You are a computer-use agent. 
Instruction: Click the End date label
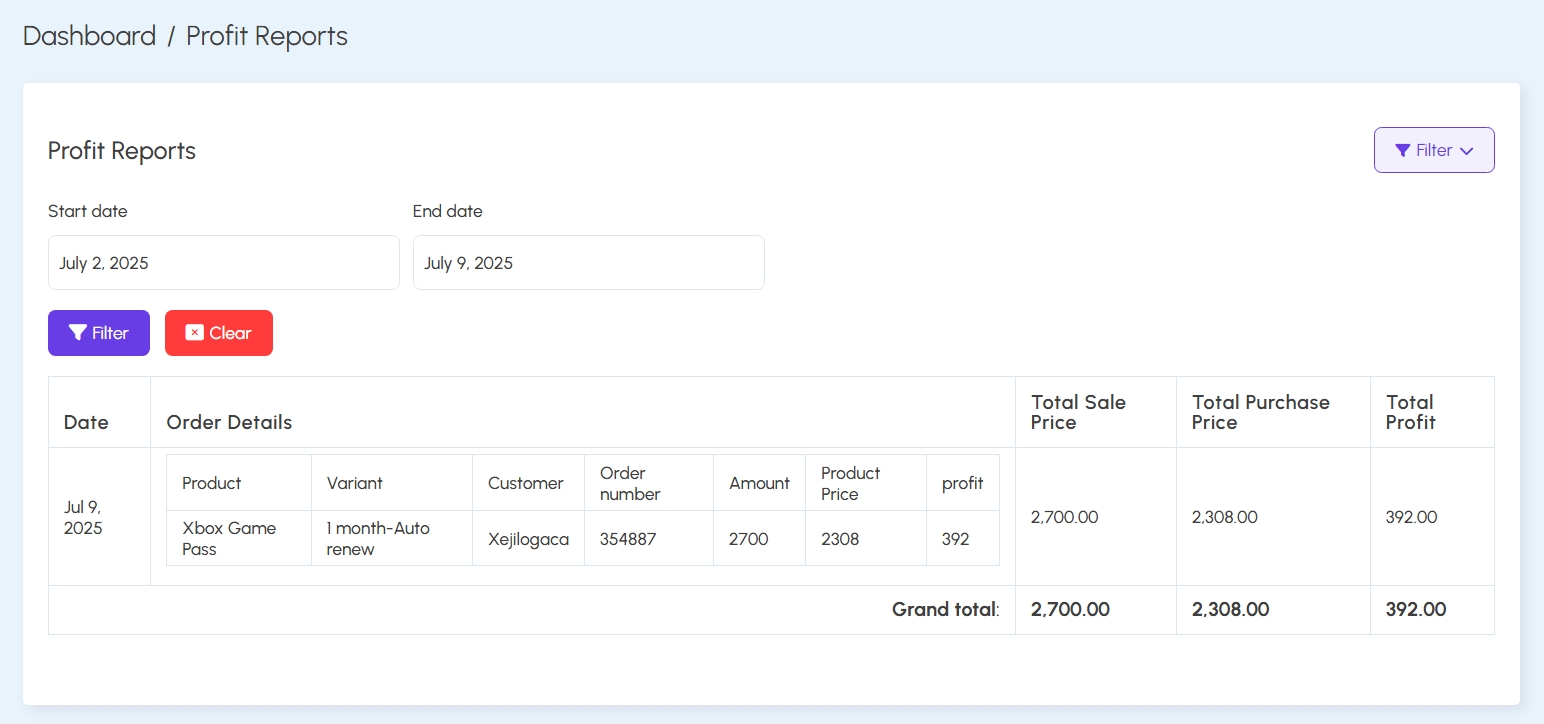point(448,211)
